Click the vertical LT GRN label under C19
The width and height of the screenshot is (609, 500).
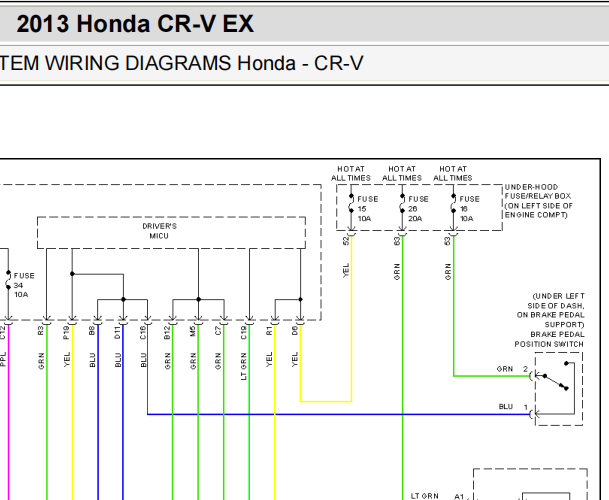[244, 366]
